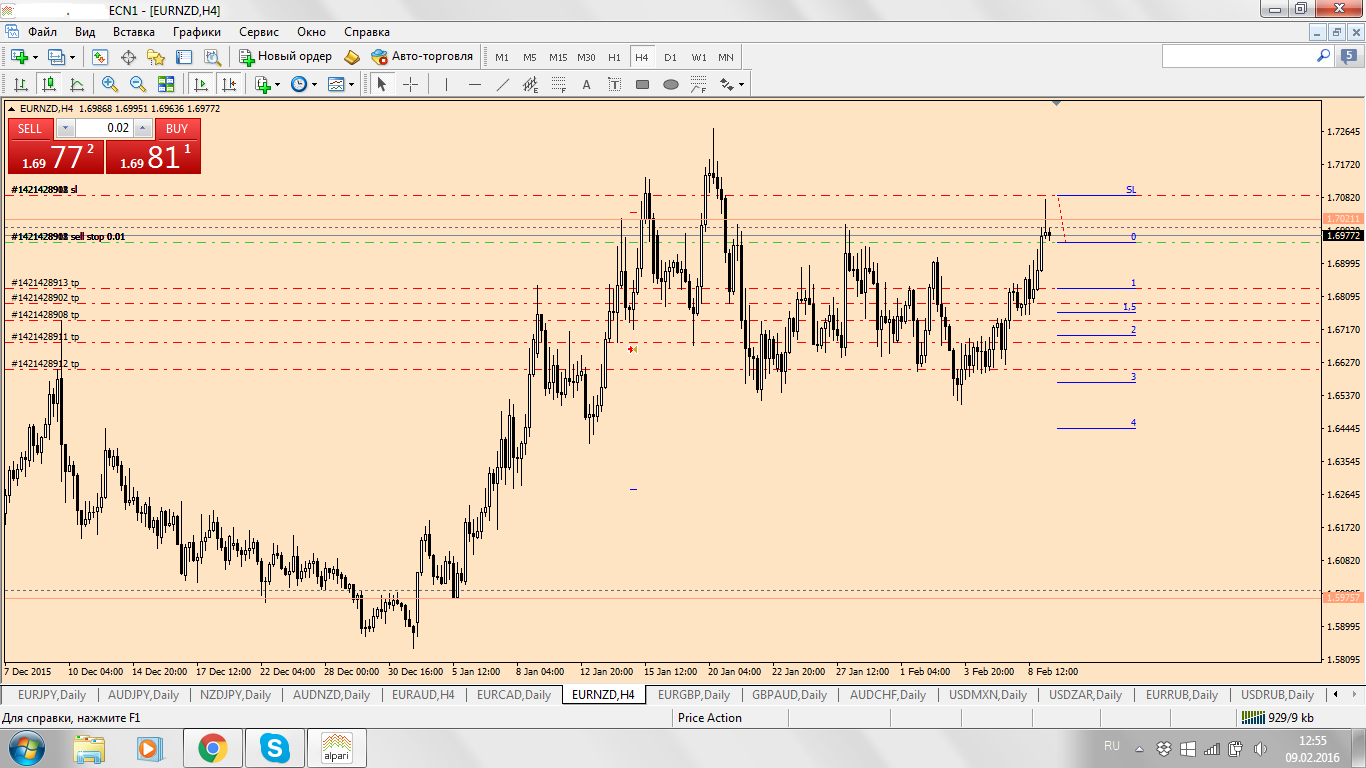Toggle chart shift from right edge
Image resolution: width=1366 pixels, height=768 pixels.
(229, 85)
